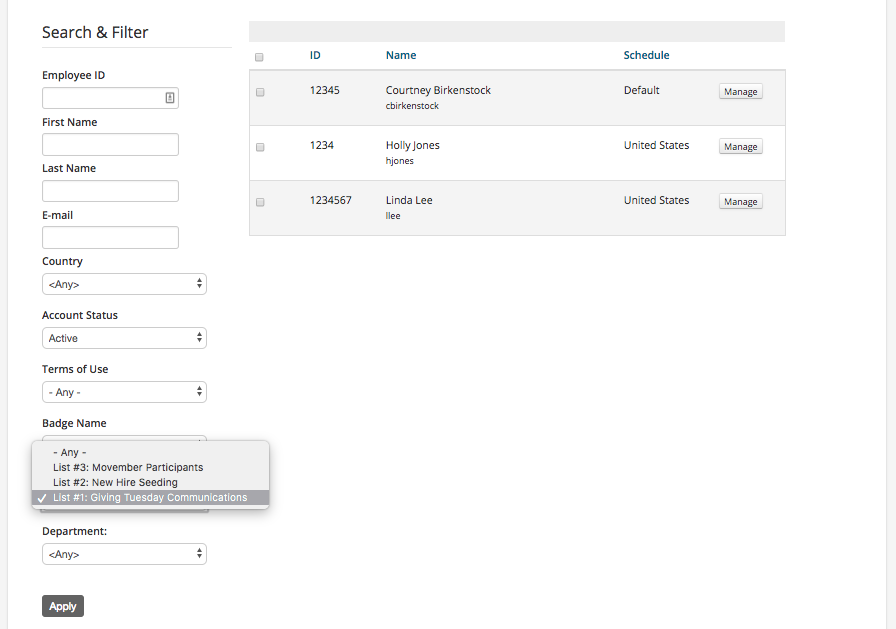The image size is (896, 629).
Task: Click the name Holly Jones
Action: click(x=413, y=145)
